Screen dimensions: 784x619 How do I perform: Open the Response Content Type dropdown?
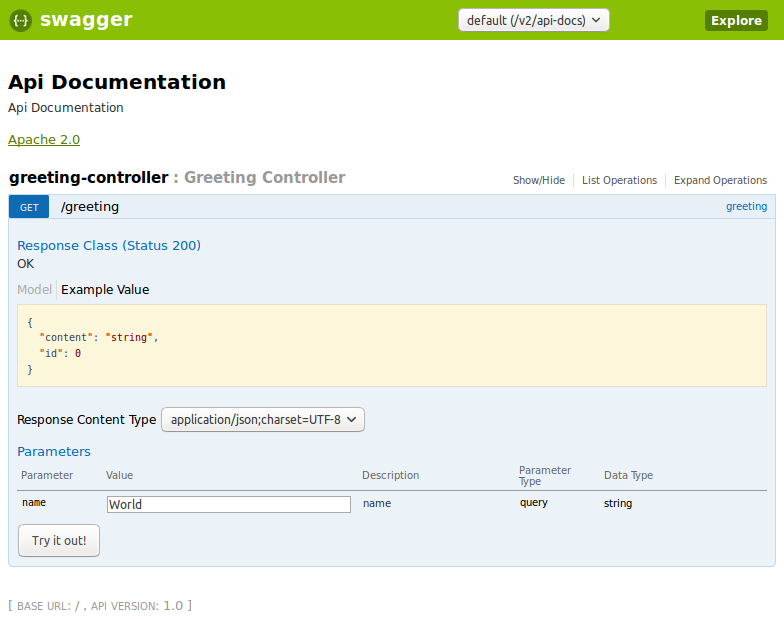263,420
